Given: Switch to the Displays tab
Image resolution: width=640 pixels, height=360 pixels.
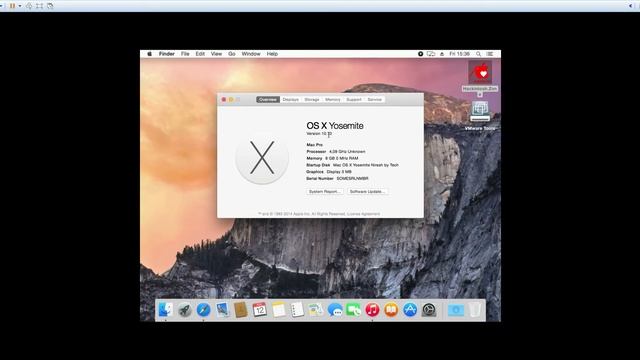Looking at the screenshot, I should pos(291,100).
